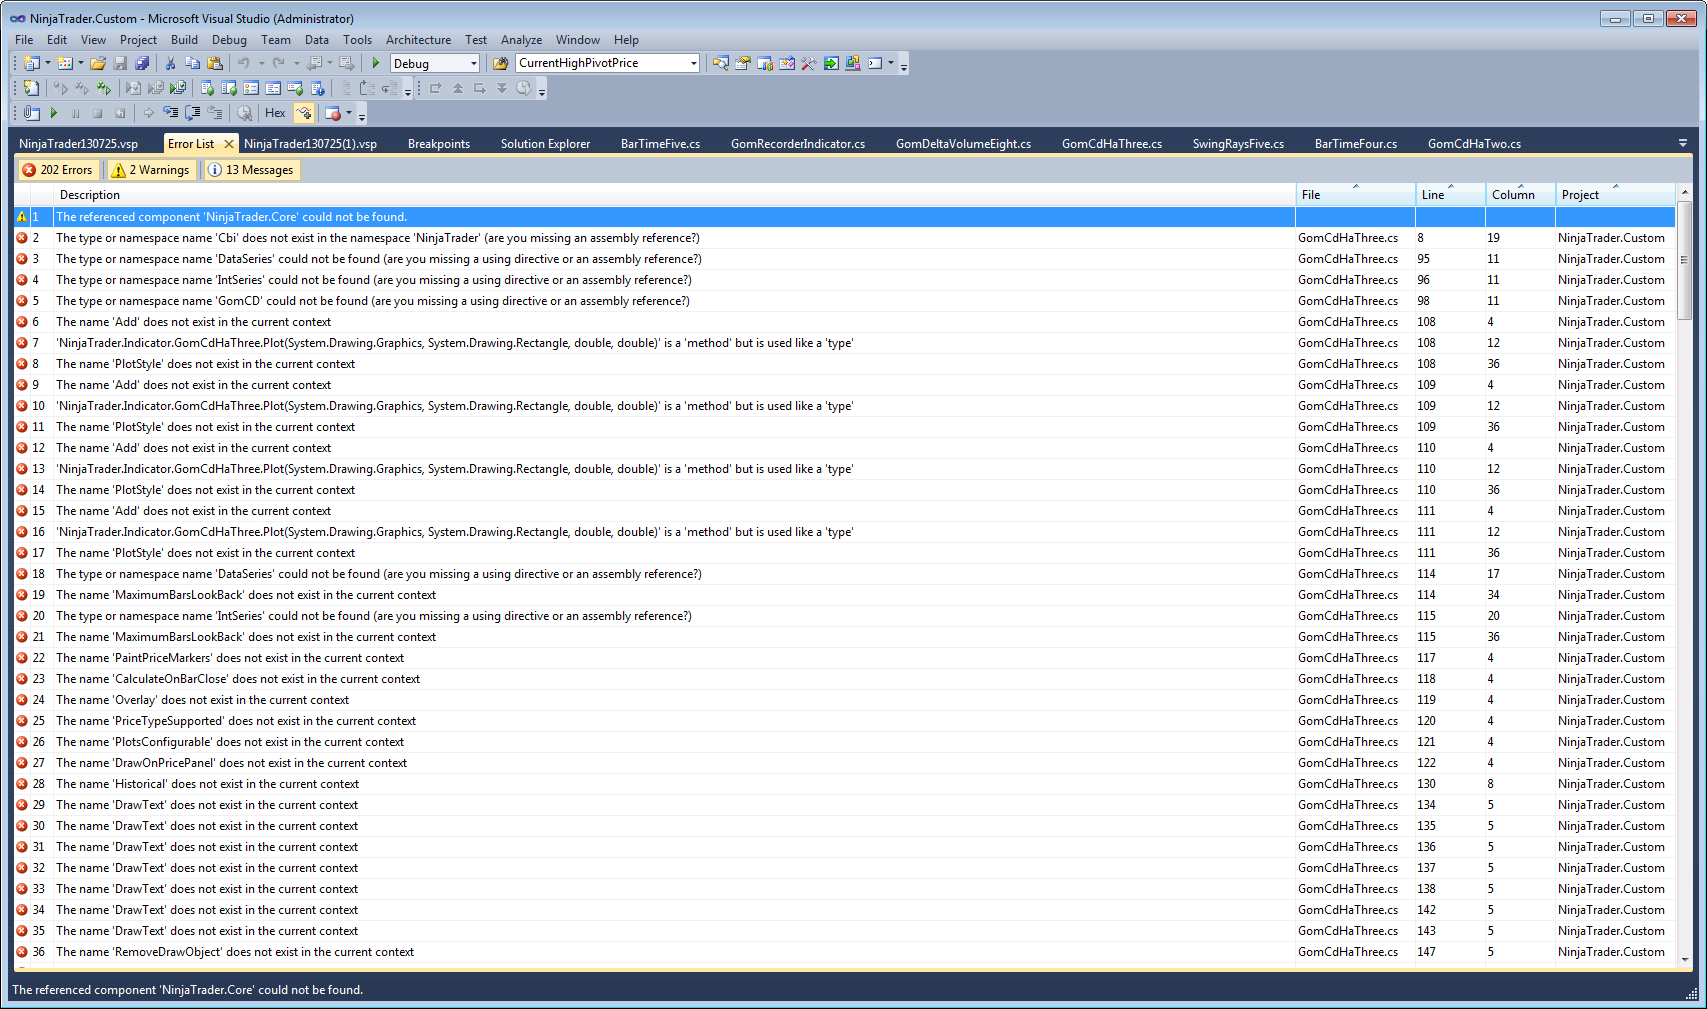Expand the Add New Item dropdown arrow
This screenshot has height=1009, width=1707.
click(x=81, y=63)
